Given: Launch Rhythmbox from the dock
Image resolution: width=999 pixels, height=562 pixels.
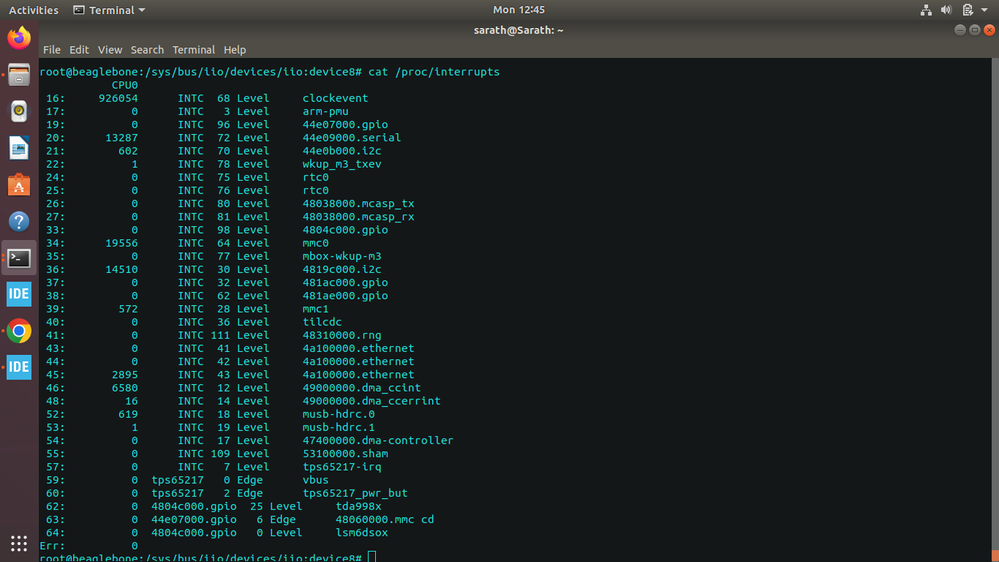Looking at the screenshot, I should [18, 112].
